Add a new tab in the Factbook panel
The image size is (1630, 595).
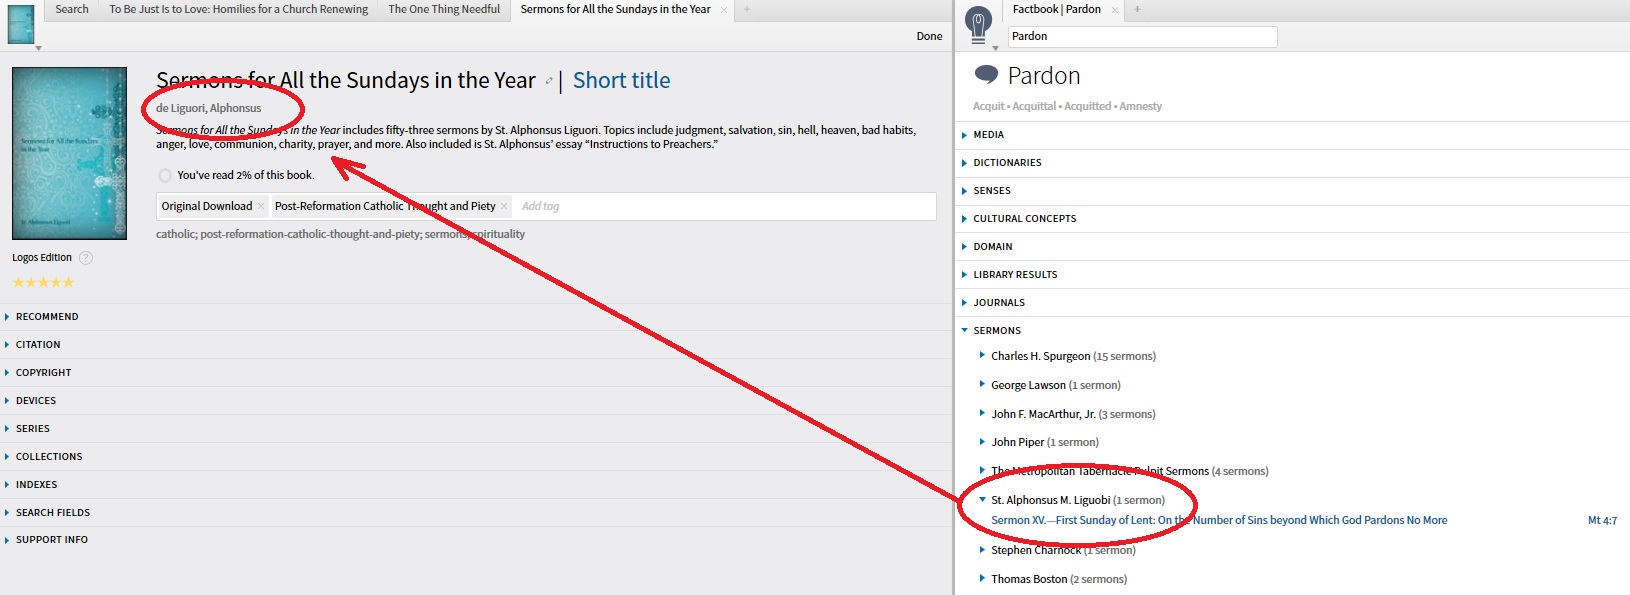1137,10
